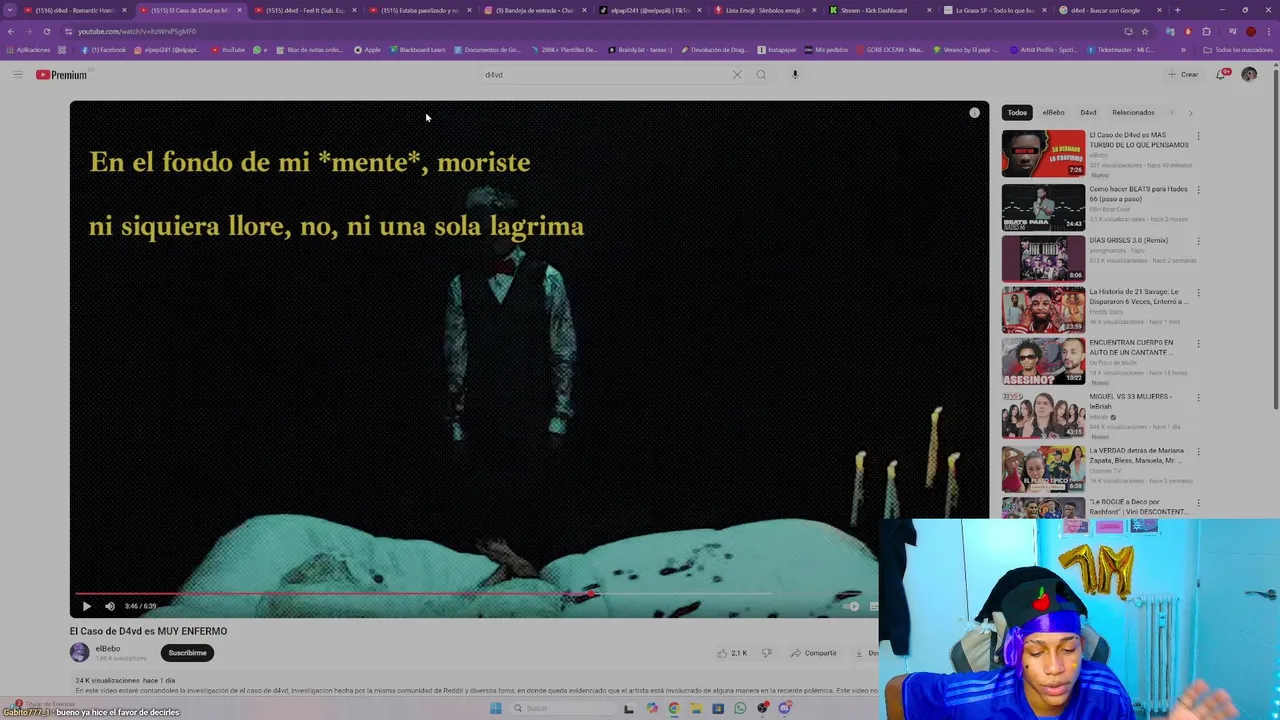Reload the page with refresh icon
The image size is (1280, 720).
(46, 31)
